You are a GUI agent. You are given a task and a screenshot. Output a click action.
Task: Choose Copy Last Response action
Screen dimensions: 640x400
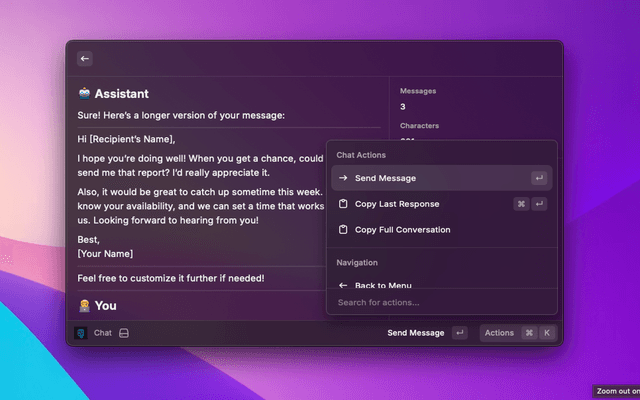coord(397,204)
